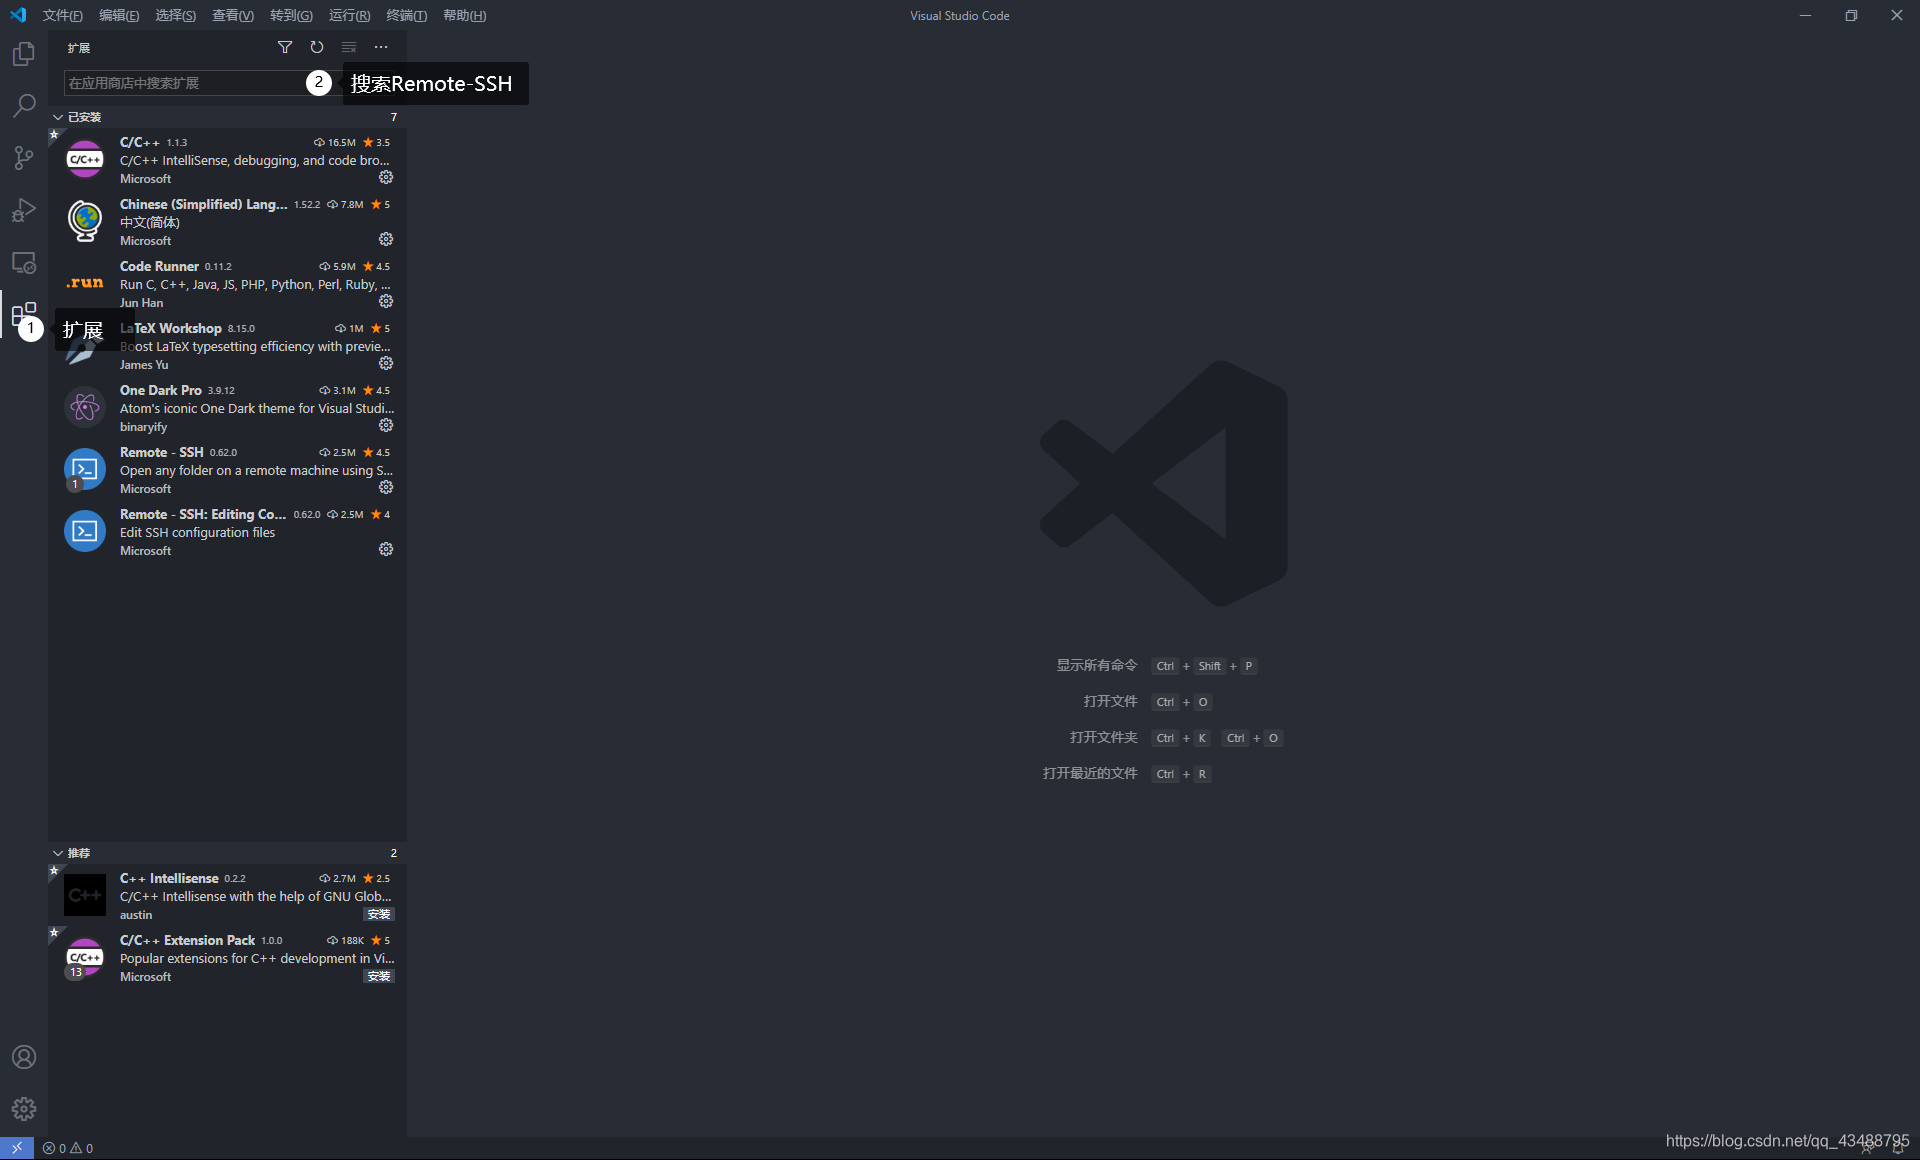Click the errors and warnings status indicator
The height and width of the screenshot is (1160, 1920).
click(68, 1148)
